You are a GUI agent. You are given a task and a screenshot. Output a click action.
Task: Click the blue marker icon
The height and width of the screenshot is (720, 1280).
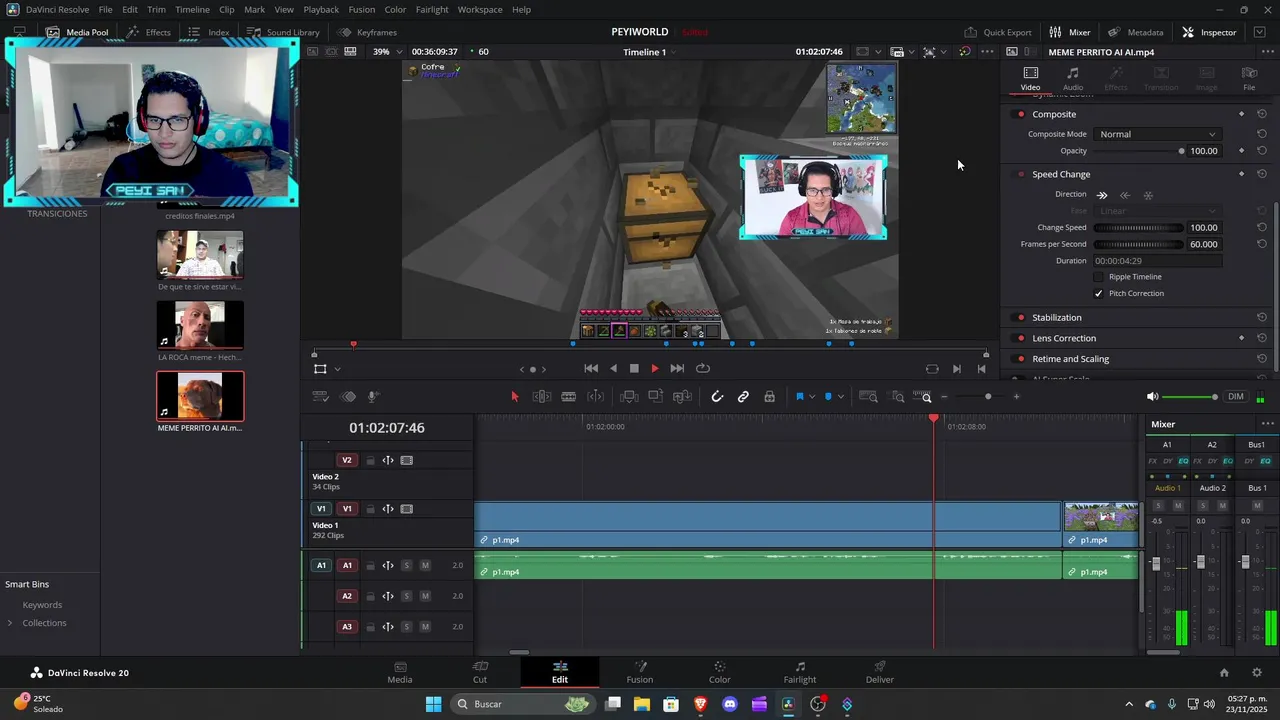click(828, 397)
